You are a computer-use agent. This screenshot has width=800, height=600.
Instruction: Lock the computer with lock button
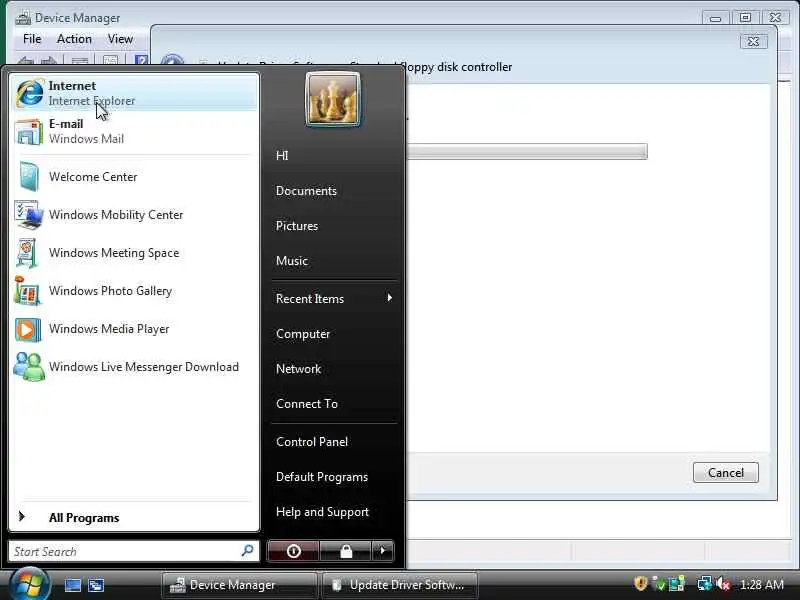(346, 551)
